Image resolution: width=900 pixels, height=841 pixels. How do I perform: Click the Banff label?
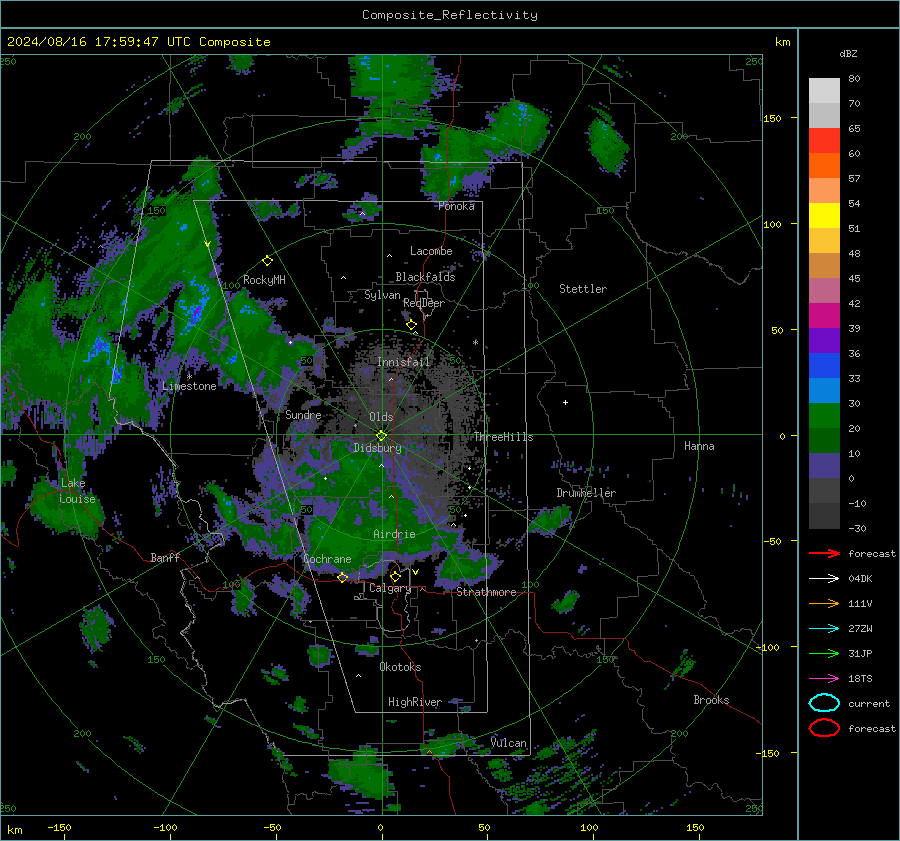[x=165, y=557]
